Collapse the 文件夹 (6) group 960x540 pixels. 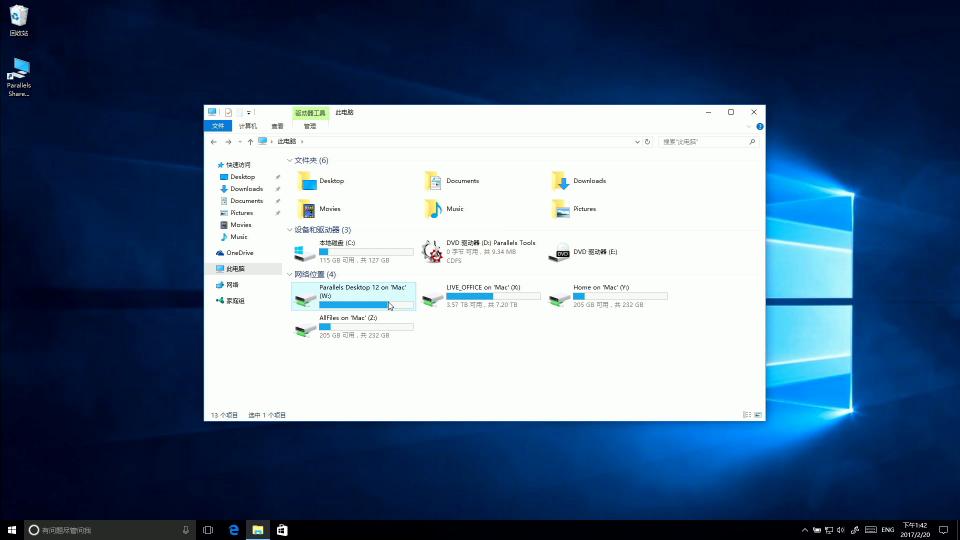tap(290, 160)
